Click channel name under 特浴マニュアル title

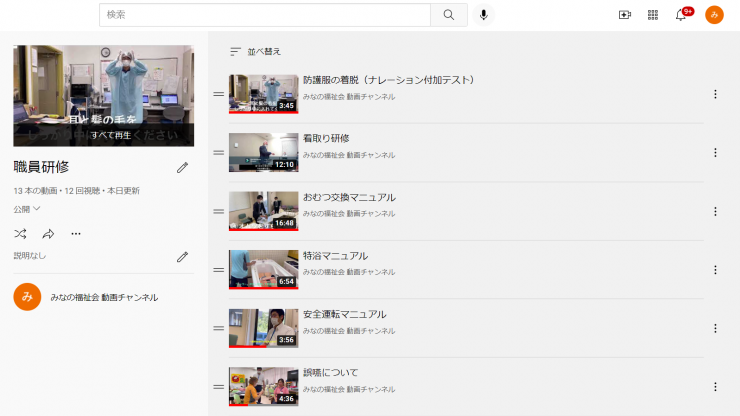pyautogui.click(x=349, y=272)
